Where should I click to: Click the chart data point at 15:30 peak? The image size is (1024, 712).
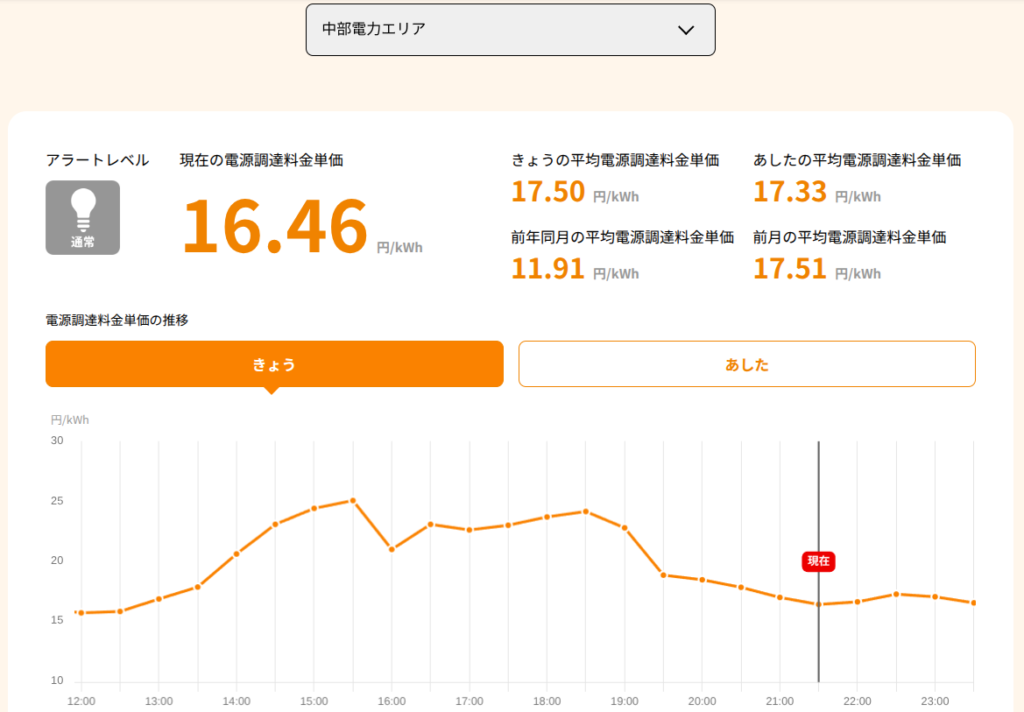[x=353, y=501]
